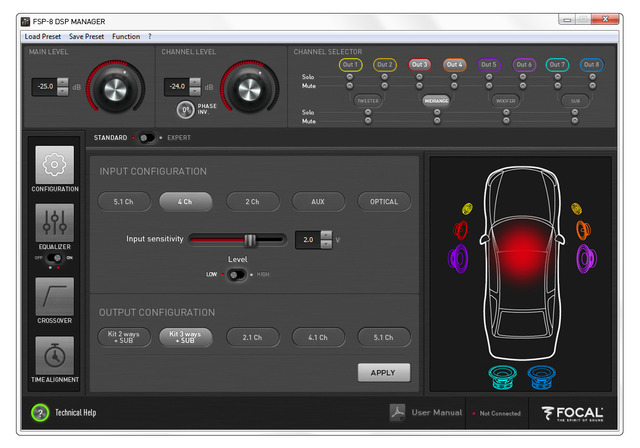Viewport: 640px width, 448px height.
Task: Open the Function menu
Action: click(x=126, y=36)
